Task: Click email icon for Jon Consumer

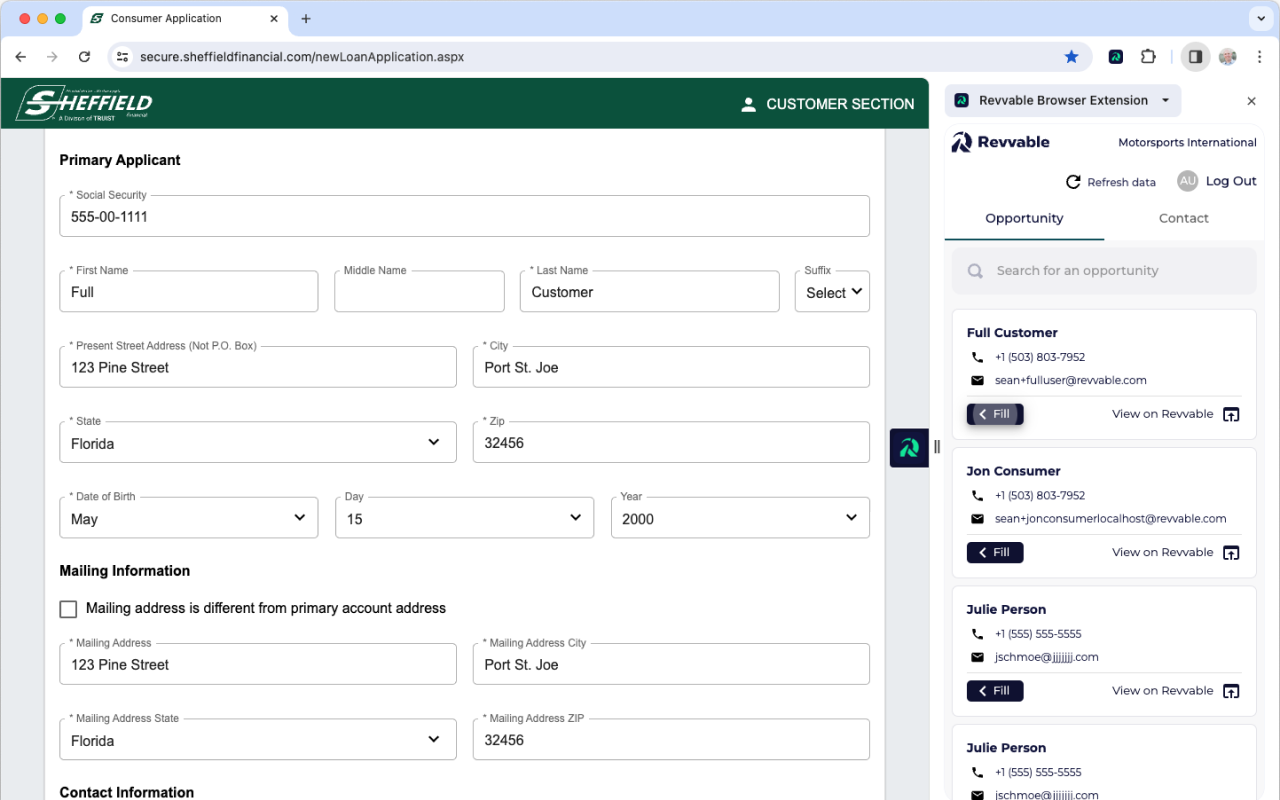Action: tap(977, 519)
